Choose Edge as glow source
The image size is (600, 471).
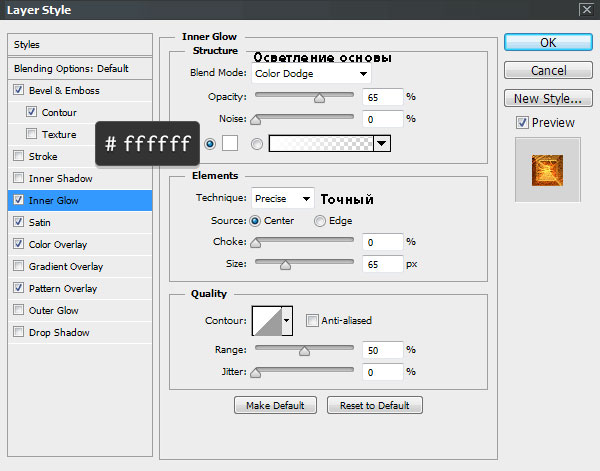coord(320,221)
